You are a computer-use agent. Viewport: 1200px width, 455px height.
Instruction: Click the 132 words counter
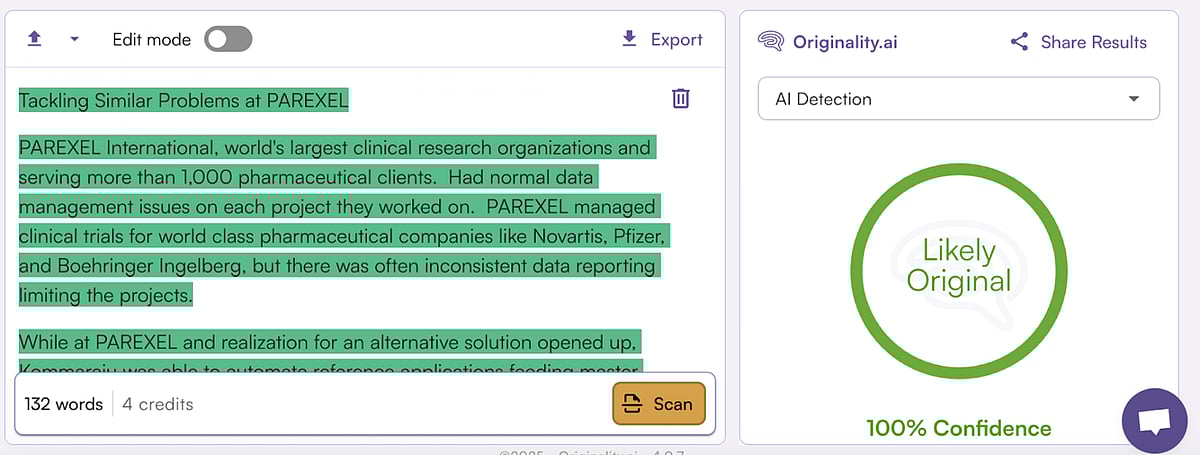pyautogui.click(x=64, y=404)
